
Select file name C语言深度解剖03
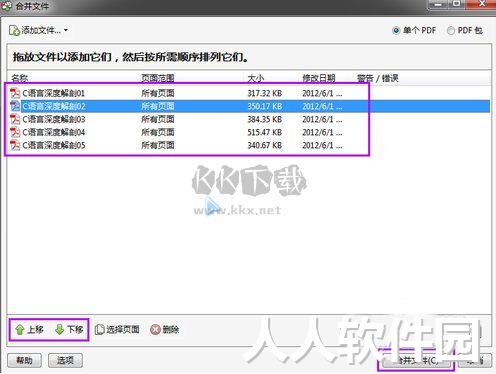pos(54,119)
